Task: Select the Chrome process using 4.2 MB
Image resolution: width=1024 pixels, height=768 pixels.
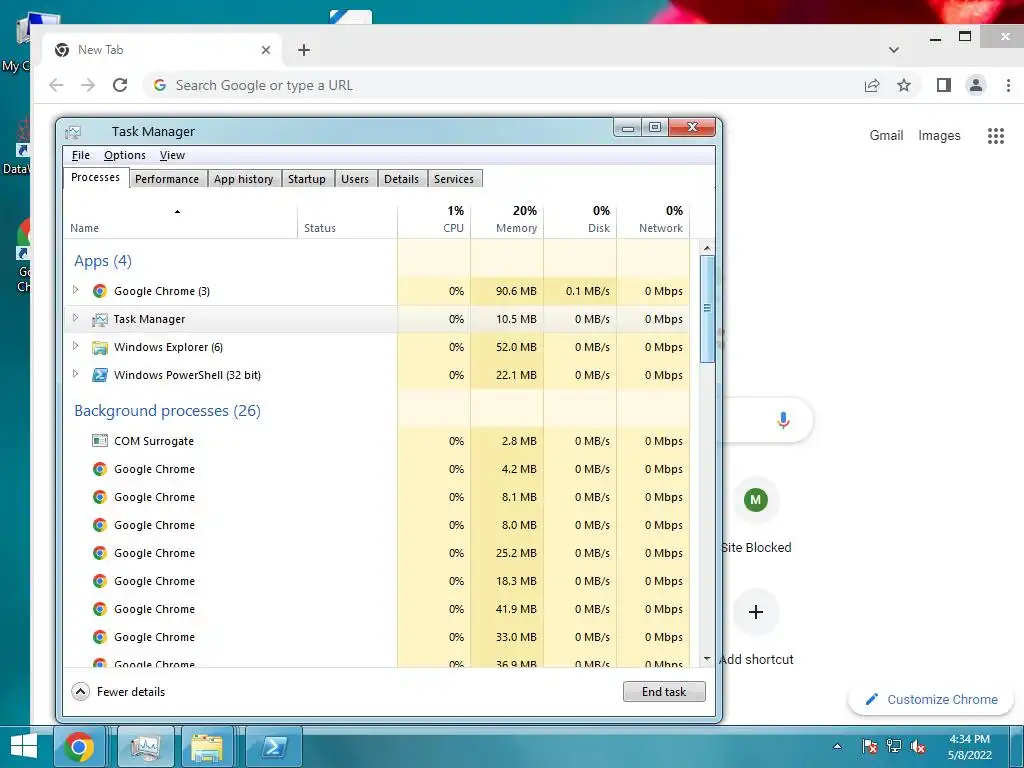Action: coord(377,469)
